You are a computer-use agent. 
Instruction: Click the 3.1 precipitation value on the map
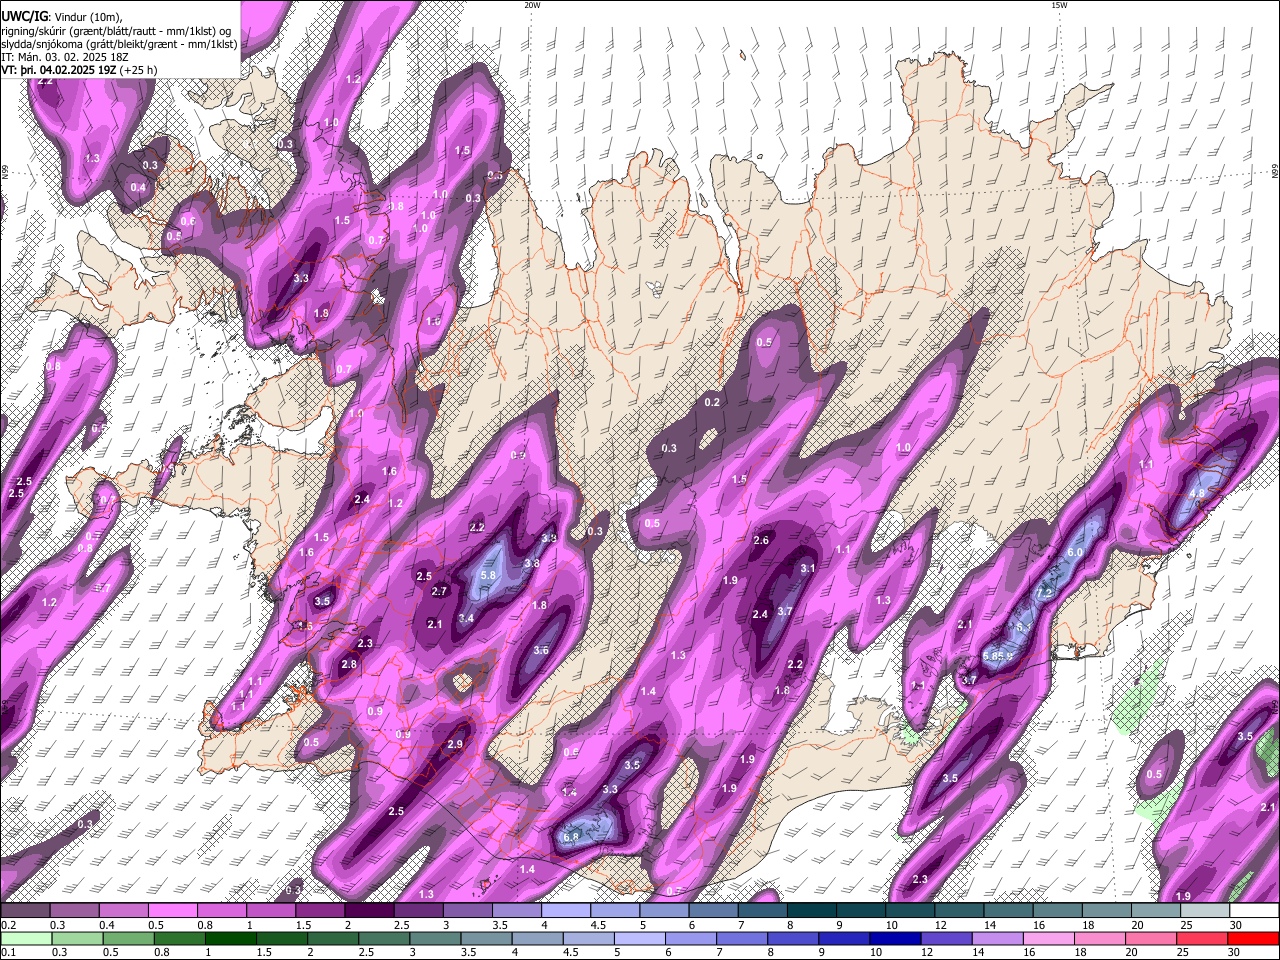(809, 568)
